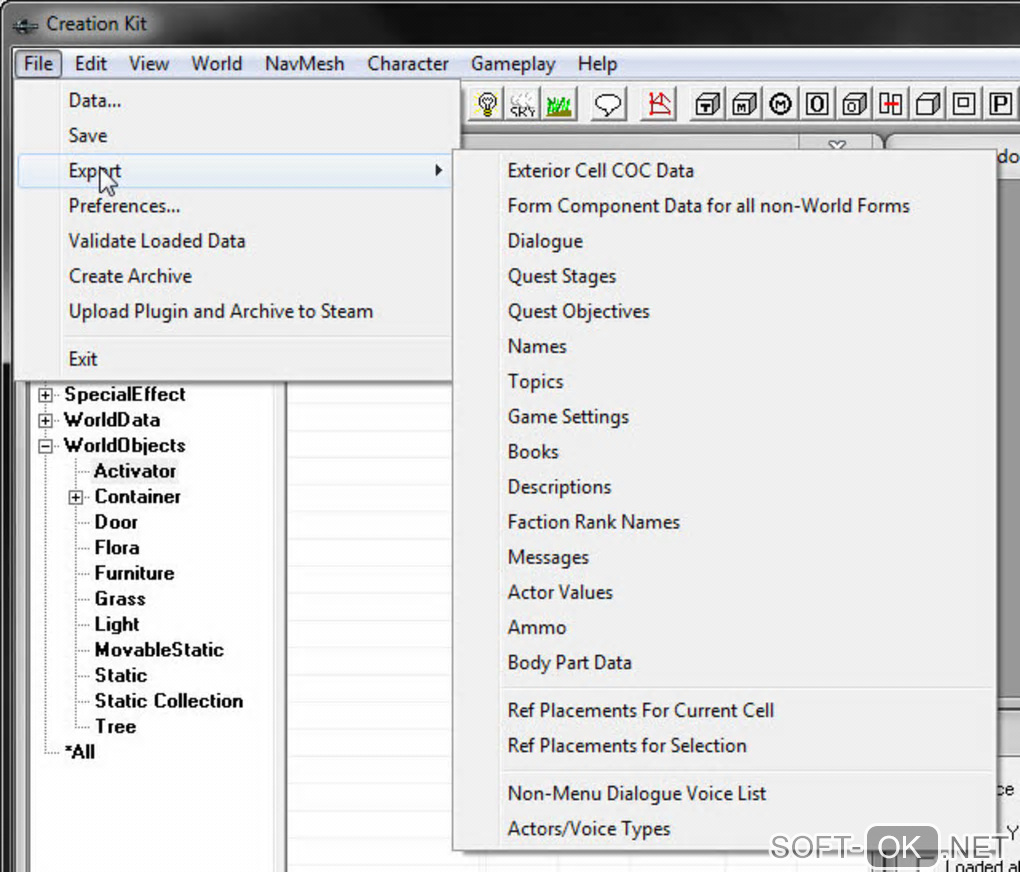Export Descriptions from submenu

[725, 487]
